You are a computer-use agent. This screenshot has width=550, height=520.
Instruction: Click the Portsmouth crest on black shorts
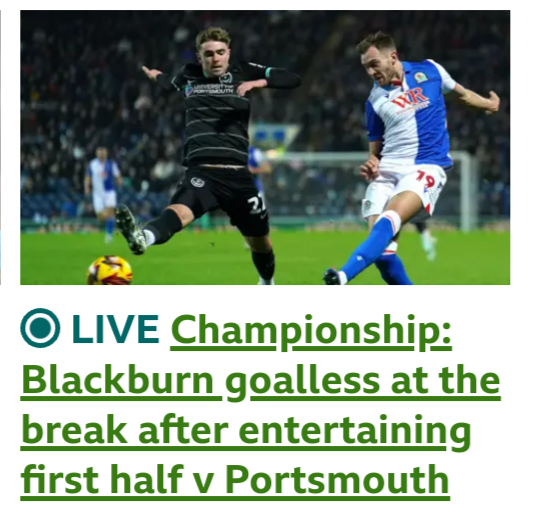pyautogui.click(x=197, y=182)
